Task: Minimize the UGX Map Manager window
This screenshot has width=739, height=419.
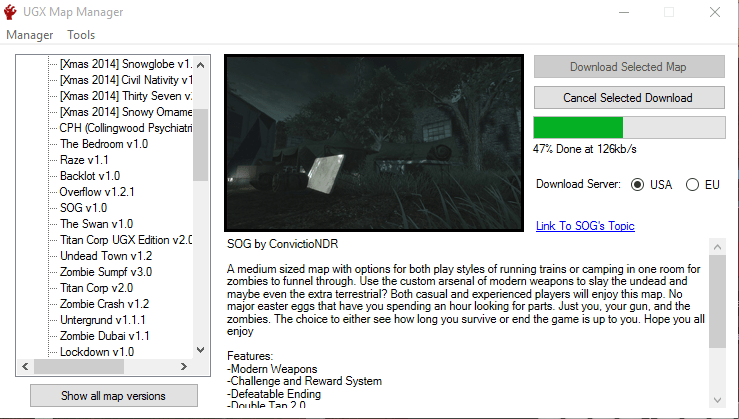Action: (x=624, y=12)
